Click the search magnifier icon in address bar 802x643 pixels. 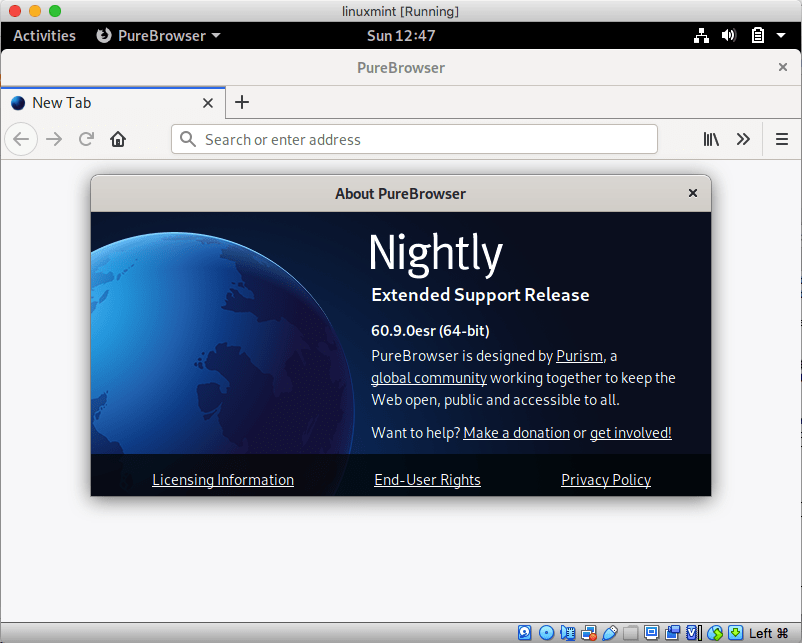click(188, 139)
